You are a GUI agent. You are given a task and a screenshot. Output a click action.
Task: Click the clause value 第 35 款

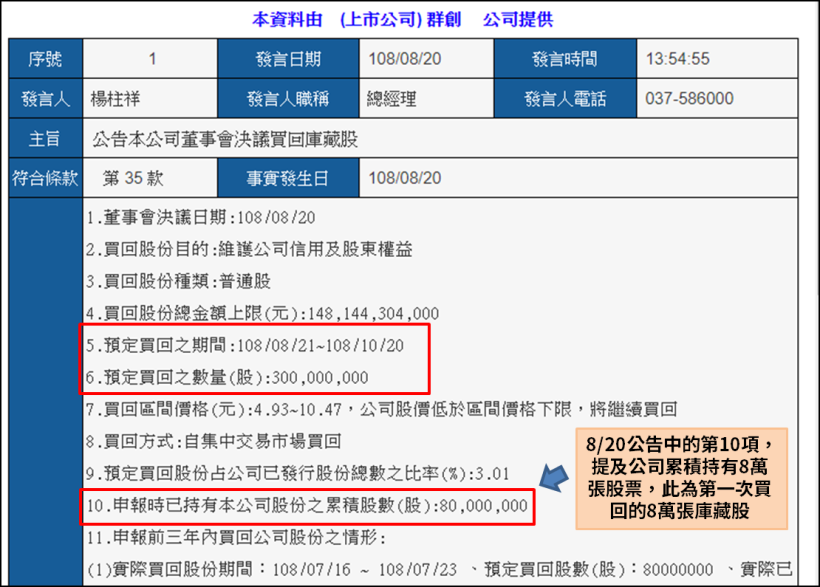133,178
